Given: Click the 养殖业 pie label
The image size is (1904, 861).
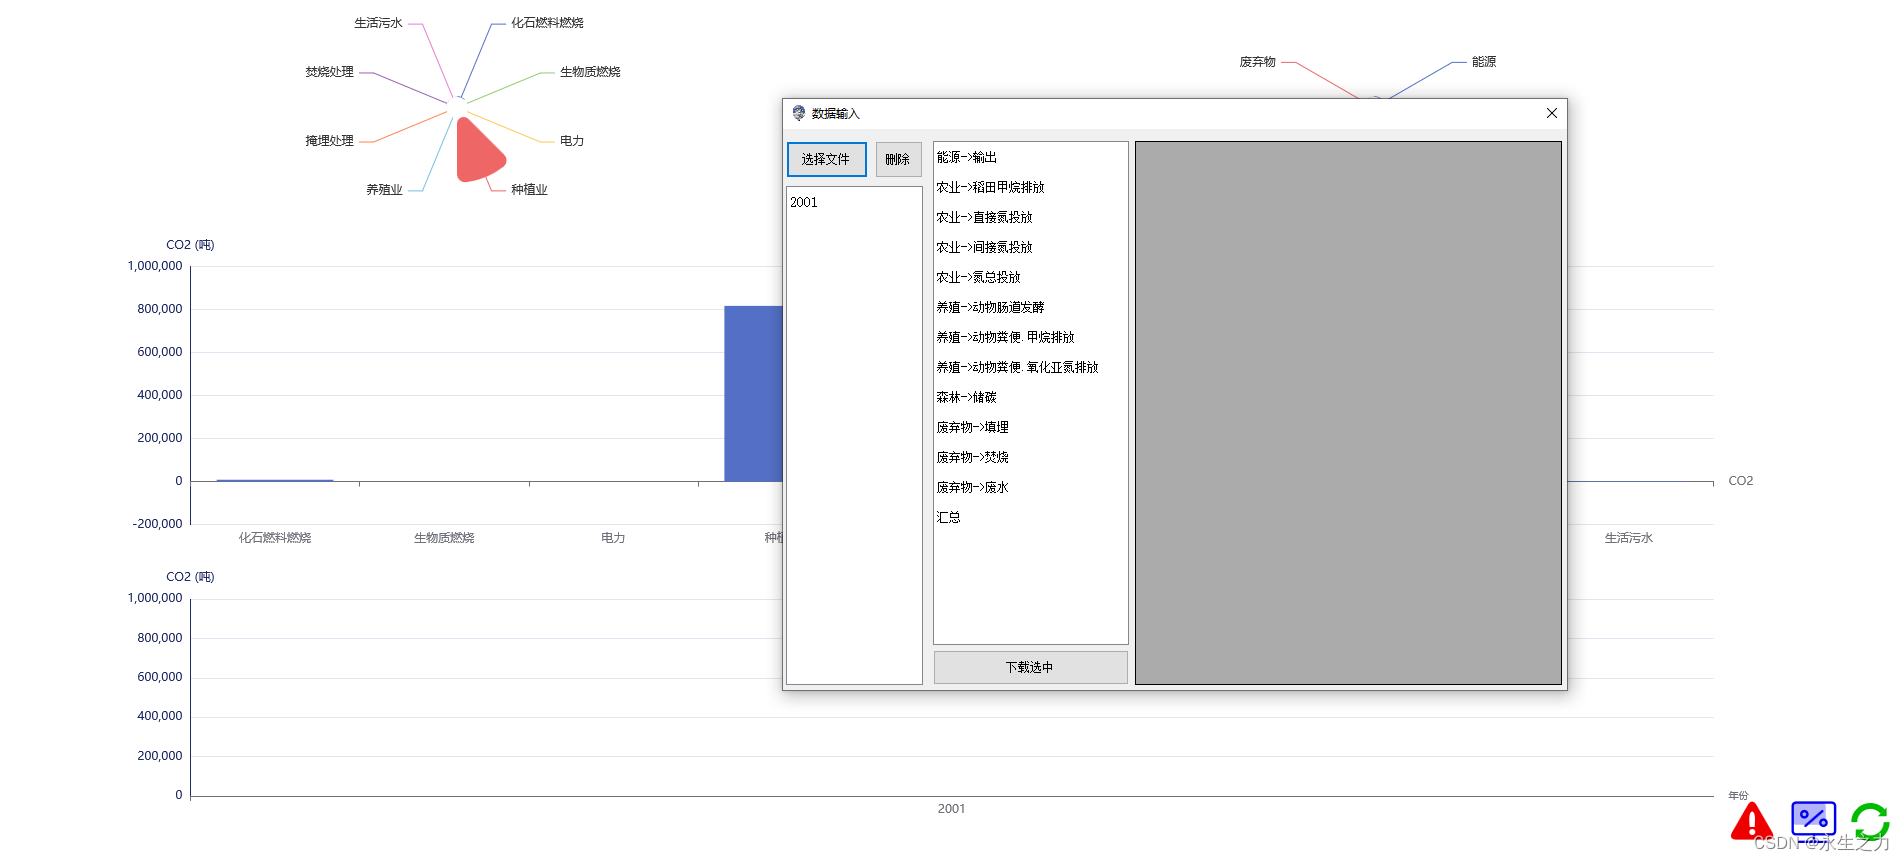Looking at the screenshot, I should (x=384, y=189).
